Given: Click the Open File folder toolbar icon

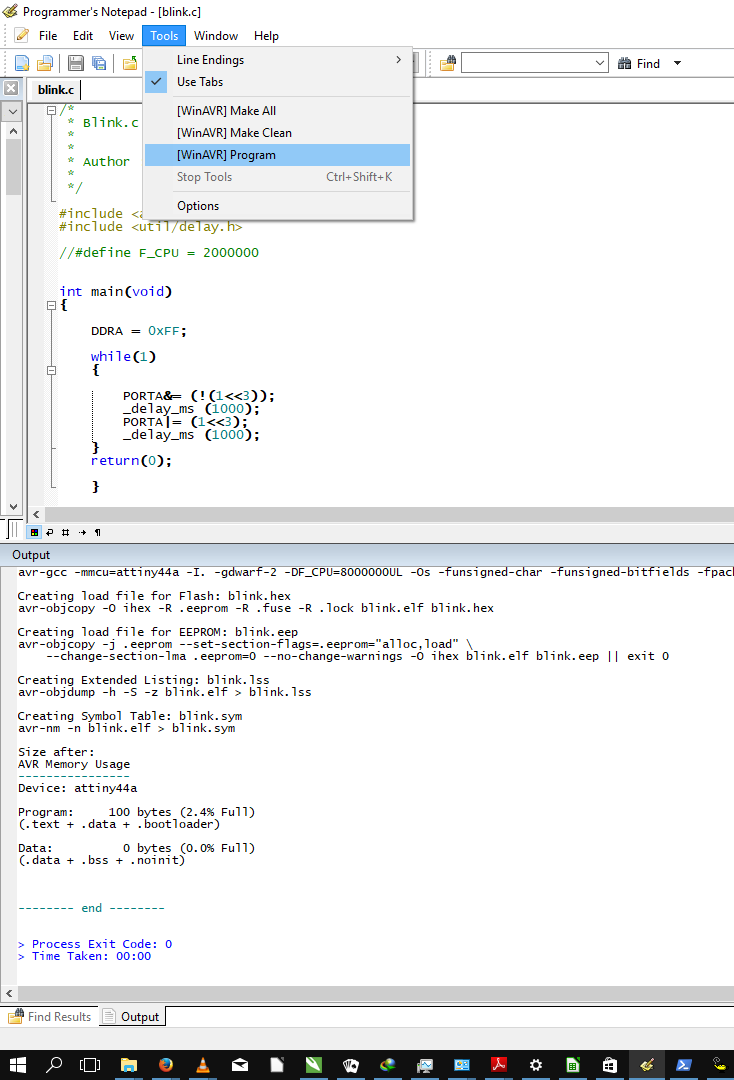Looking at the screenshot, I should [x=45, y=63].
